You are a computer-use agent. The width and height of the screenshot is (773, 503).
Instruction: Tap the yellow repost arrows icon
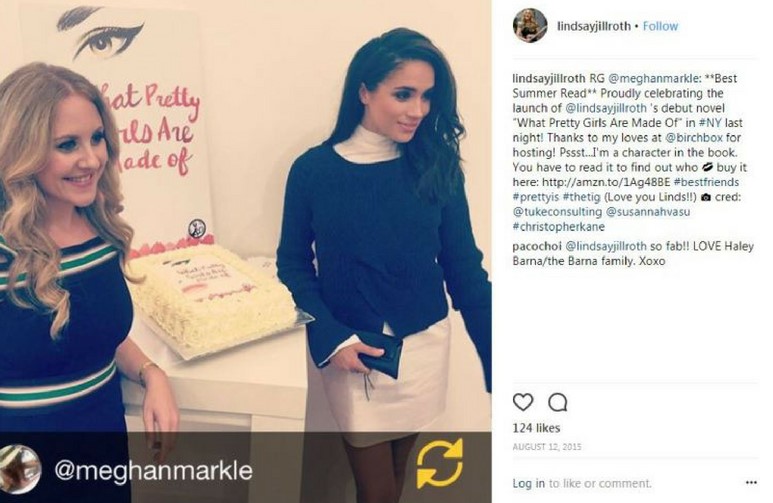(439, 464)
